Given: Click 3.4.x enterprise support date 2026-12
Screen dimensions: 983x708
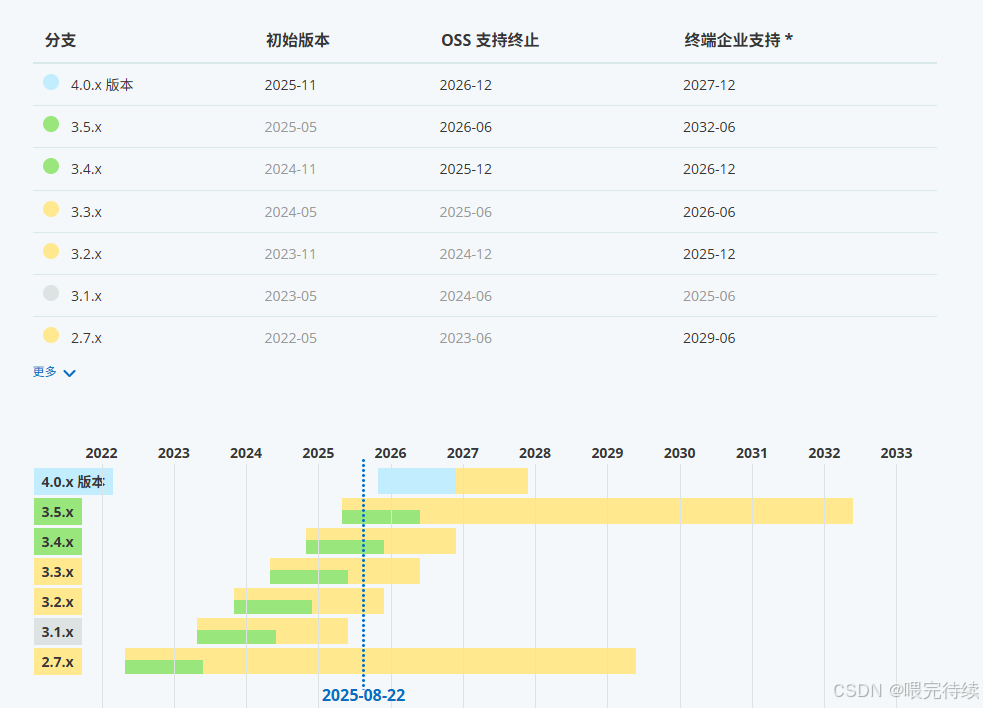Looking at the screenshot, I should (x=709, y=169).
